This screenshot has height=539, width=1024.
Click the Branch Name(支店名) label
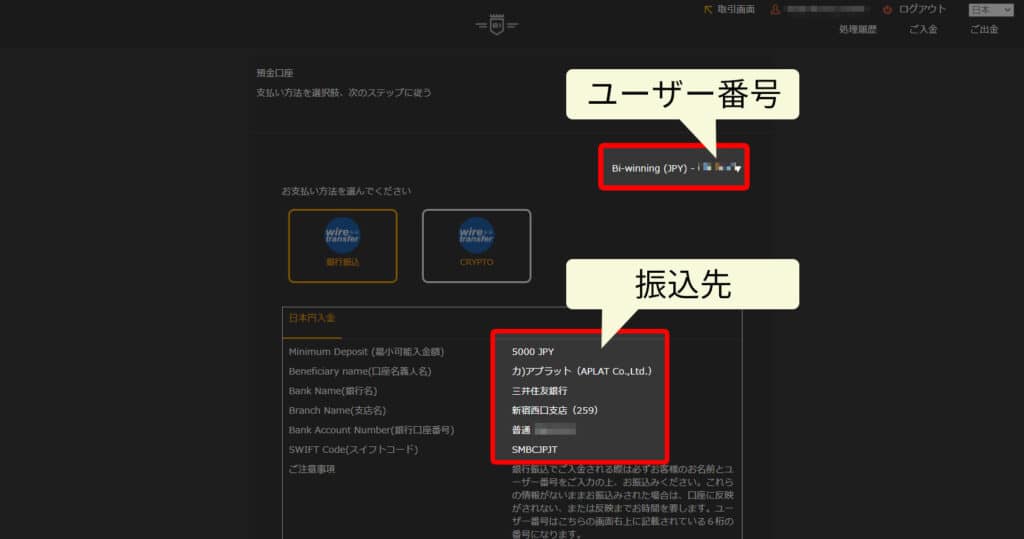point(337,410)
